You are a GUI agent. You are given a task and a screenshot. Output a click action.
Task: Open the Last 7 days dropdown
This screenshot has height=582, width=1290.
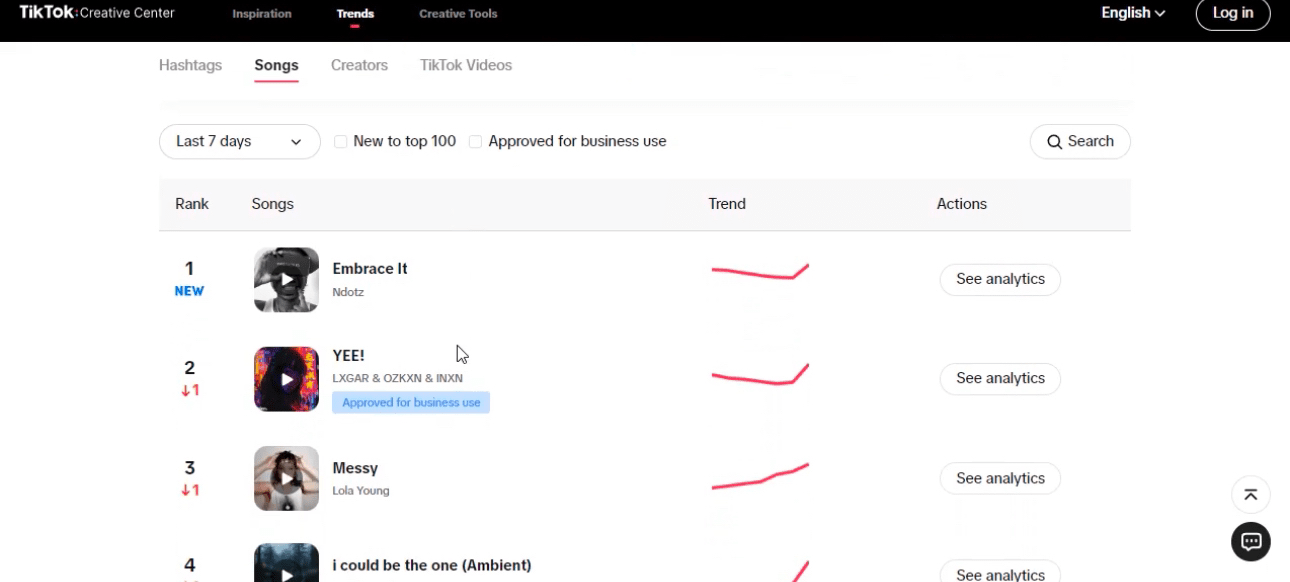(x=239, y=141)
